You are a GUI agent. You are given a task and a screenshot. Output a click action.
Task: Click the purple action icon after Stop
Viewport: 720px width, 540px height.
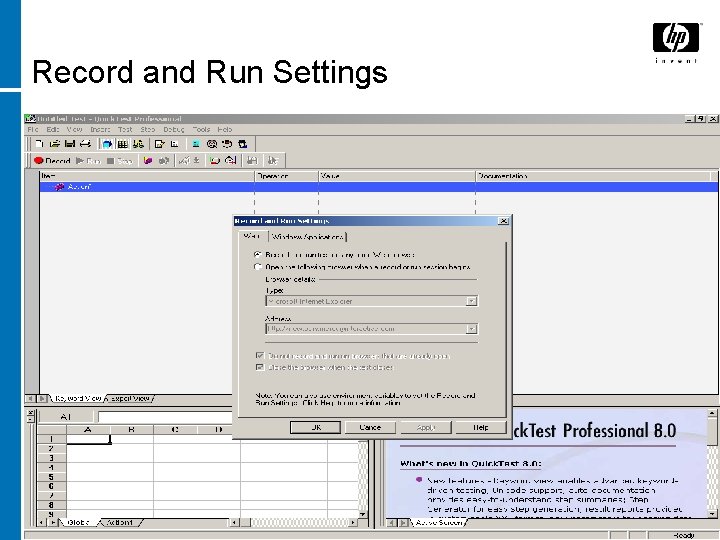(x=147, y=160)
